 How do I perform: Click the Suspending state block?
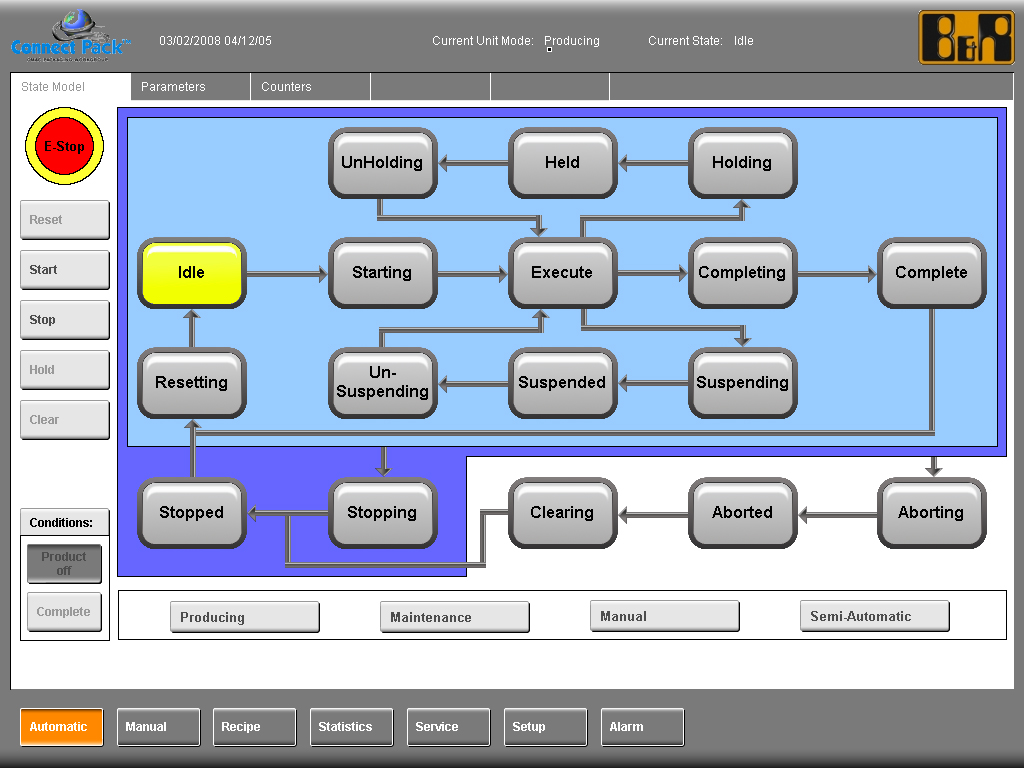[743, 383]
